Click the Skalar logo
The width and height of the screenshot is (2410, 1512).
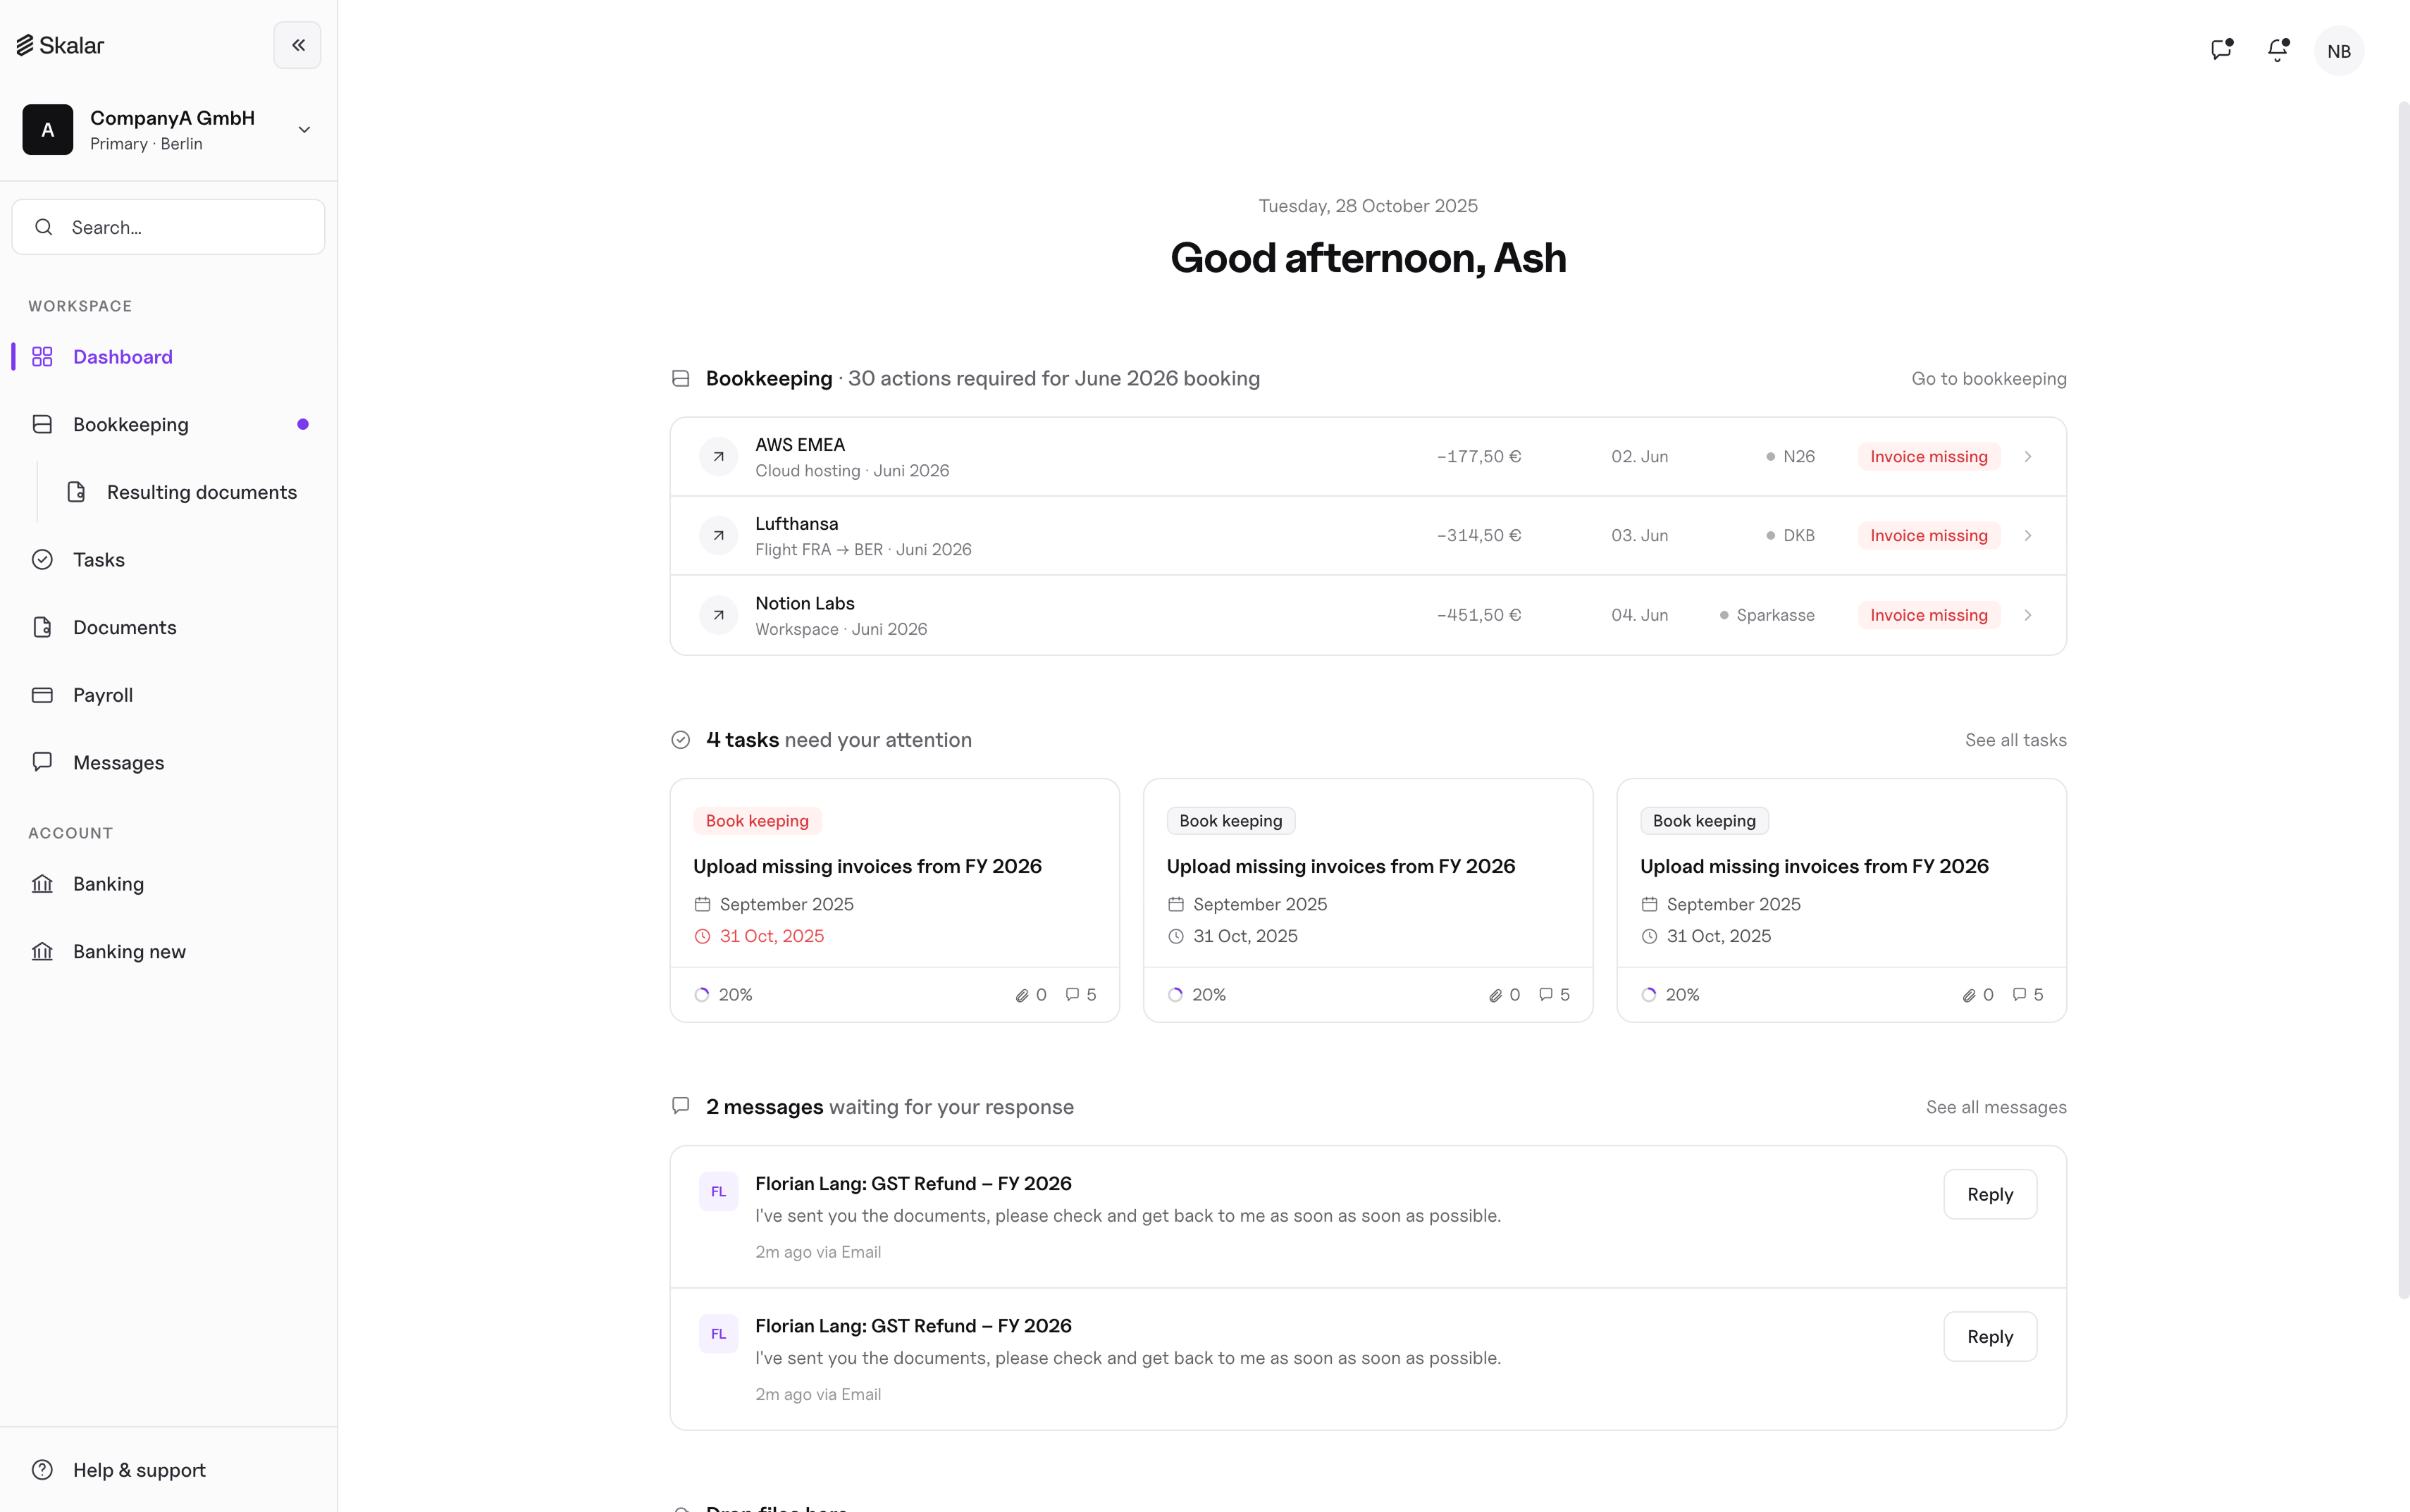pos(60,45)
